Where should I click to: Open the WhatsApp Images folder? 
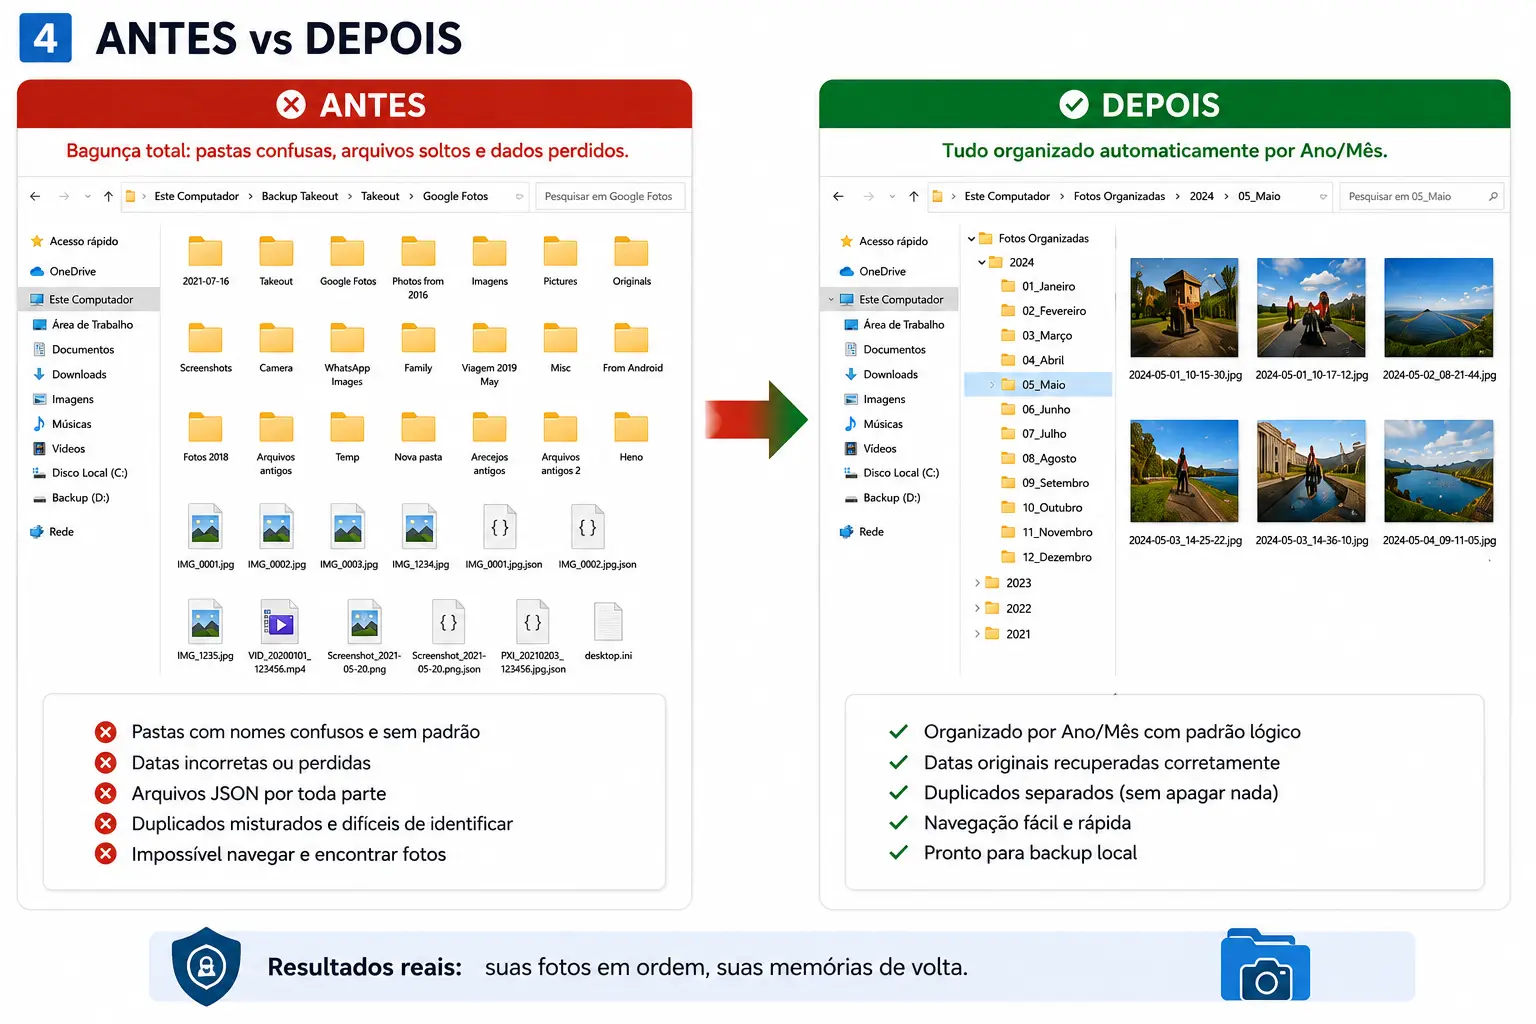[347, 354]
